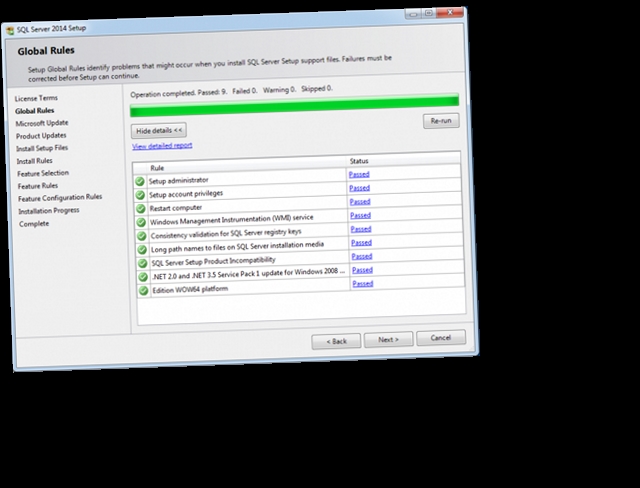Select Edition WOW64 platform rule text
This screenshot has height=488, width=640.
tap(190, 290)
